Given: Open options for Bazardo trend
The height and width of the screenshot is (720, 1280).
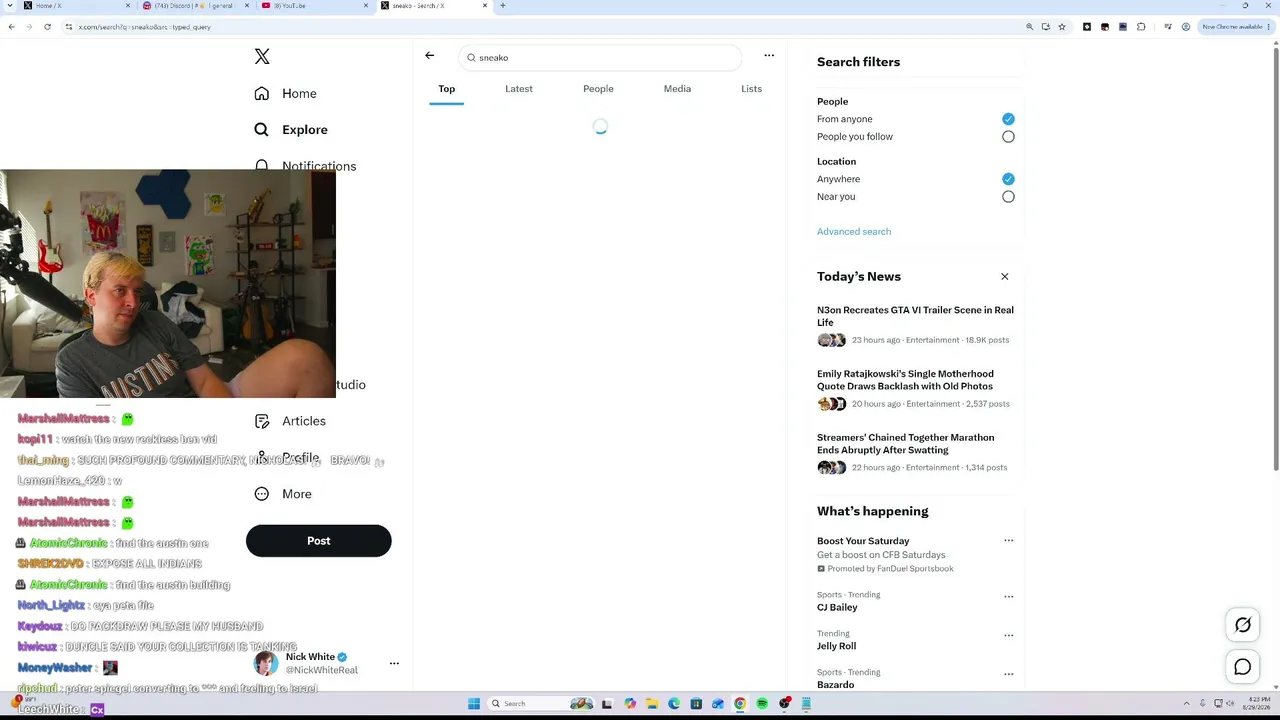Looking at the screenshot, I should 1008,674.
